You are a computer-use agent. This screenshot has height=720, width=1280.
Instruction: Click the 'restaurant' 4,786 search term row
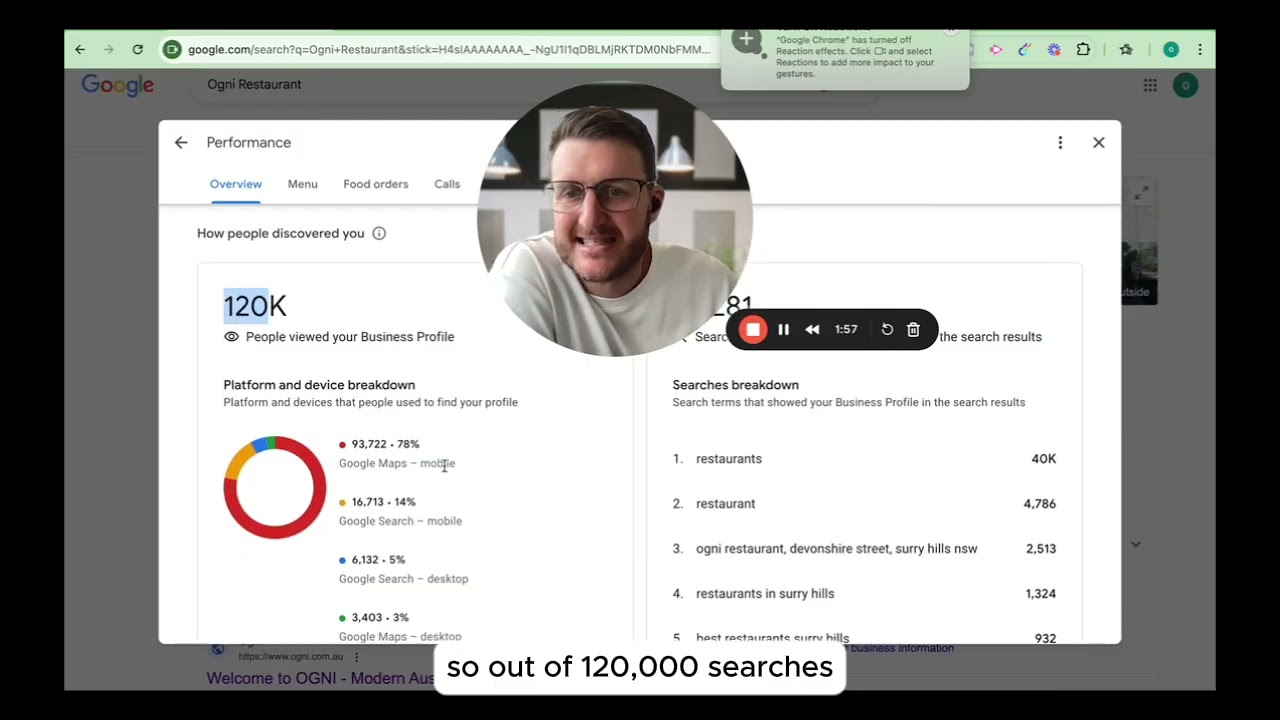(864, 504)
